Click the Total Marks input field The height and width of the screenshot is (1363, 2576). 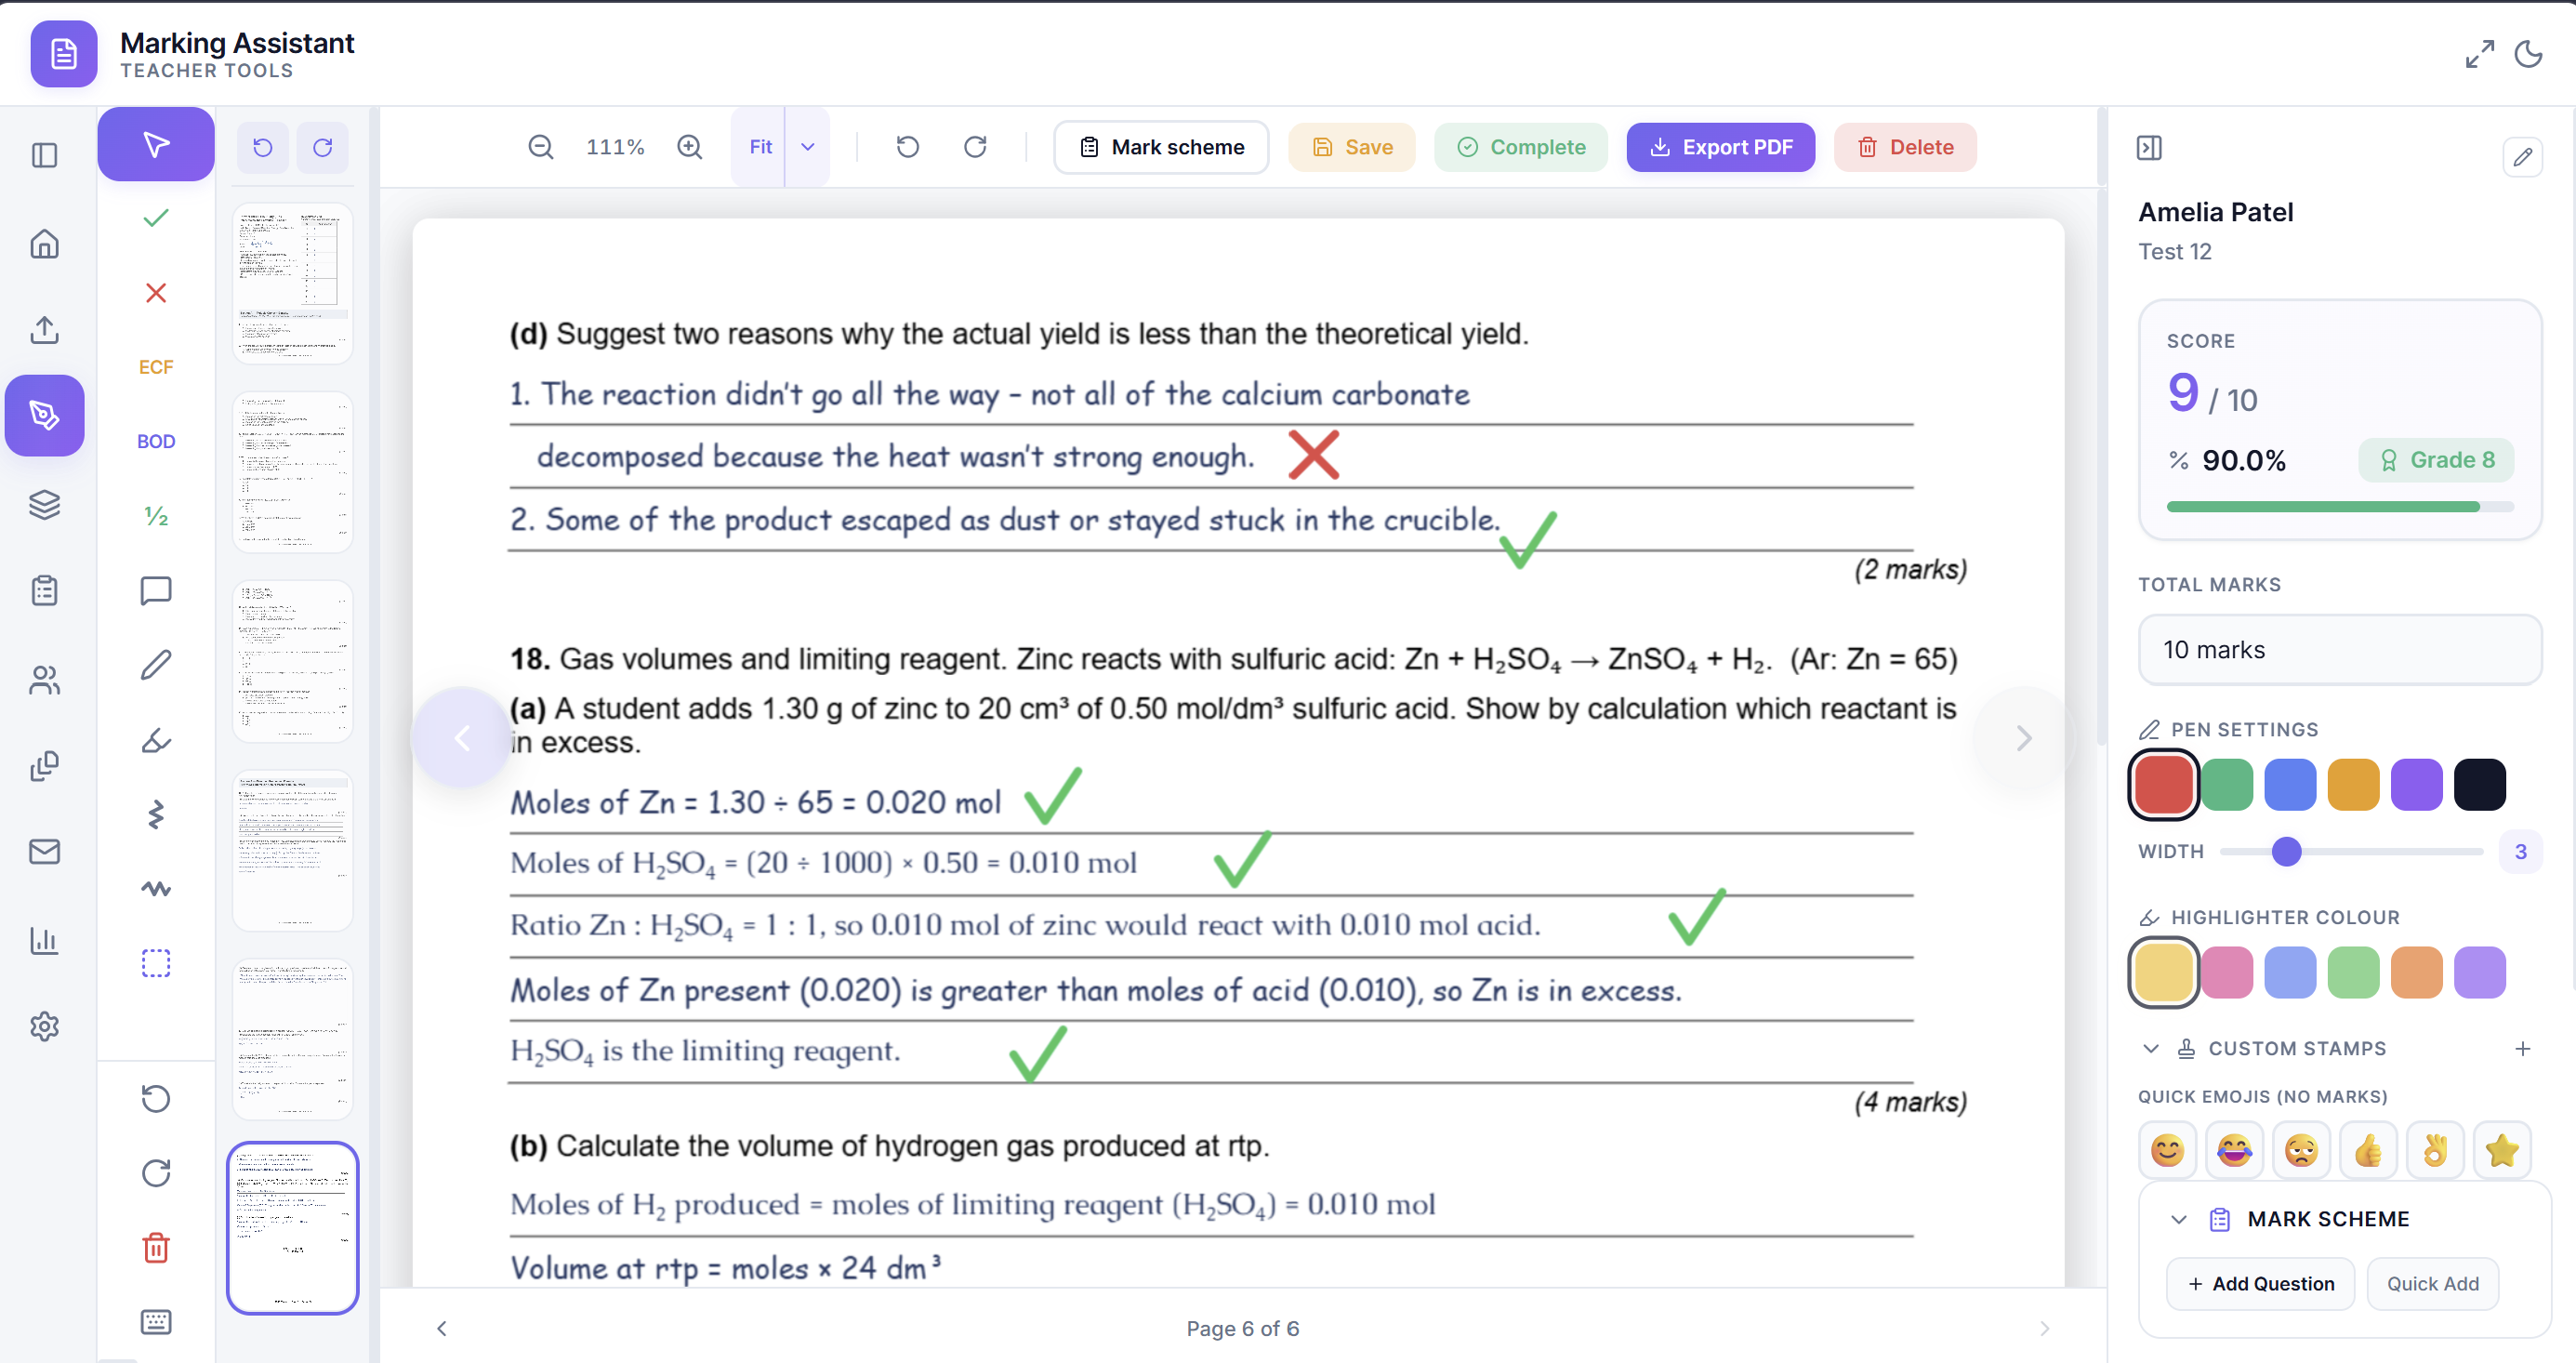(x=2339, y=650)
